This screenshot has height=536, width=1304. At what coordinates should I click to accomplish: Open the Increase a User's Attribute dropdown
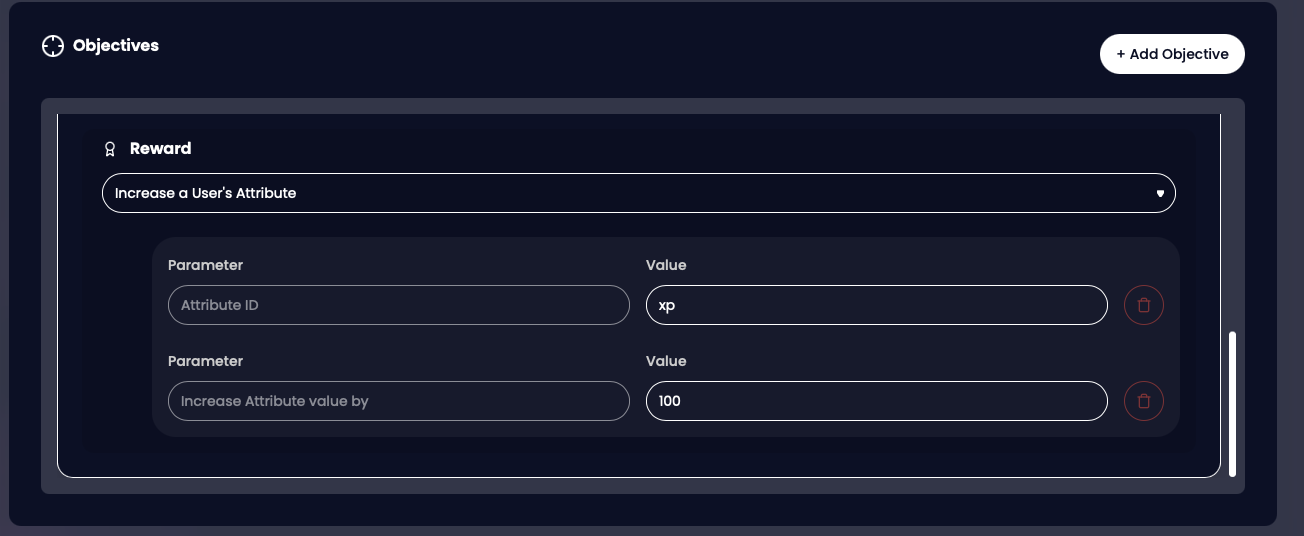[638, 193]
